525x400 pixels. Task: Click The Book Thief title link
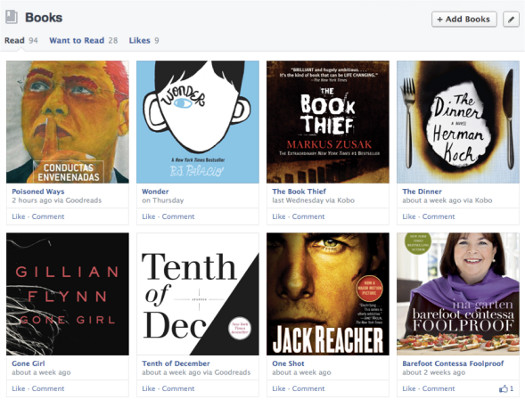299,191
